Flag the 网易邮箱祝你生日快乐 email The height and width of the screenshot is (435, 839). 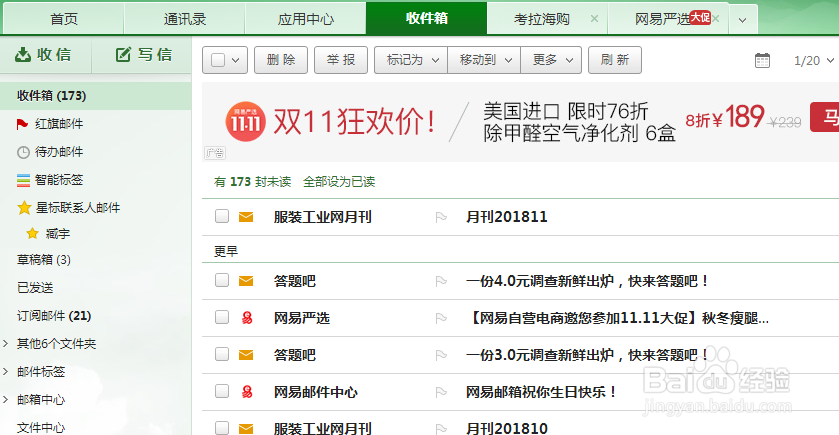[441, 392]
